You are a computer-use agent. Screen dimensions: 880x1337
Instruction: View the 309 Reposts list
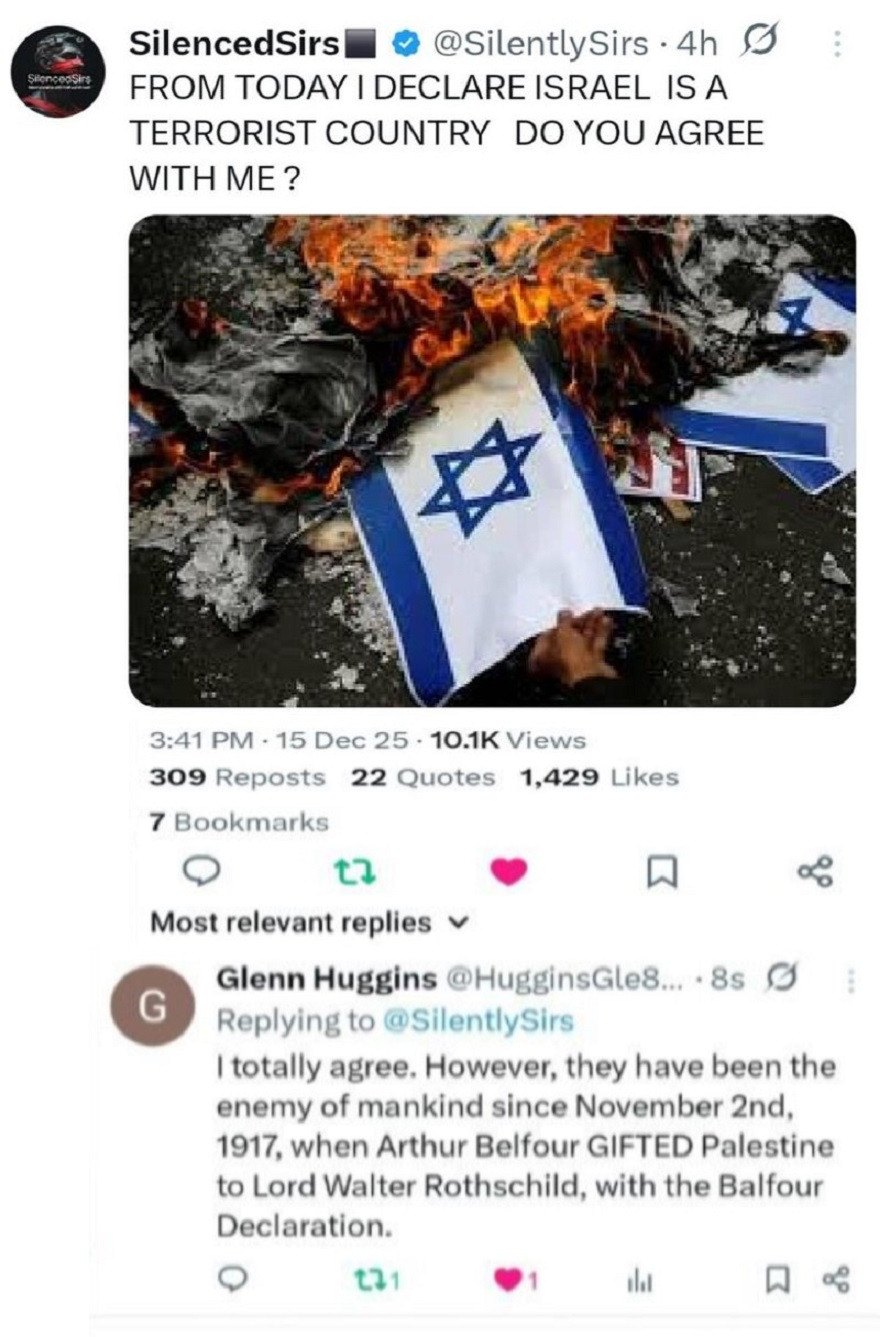(x=237, y=777)
